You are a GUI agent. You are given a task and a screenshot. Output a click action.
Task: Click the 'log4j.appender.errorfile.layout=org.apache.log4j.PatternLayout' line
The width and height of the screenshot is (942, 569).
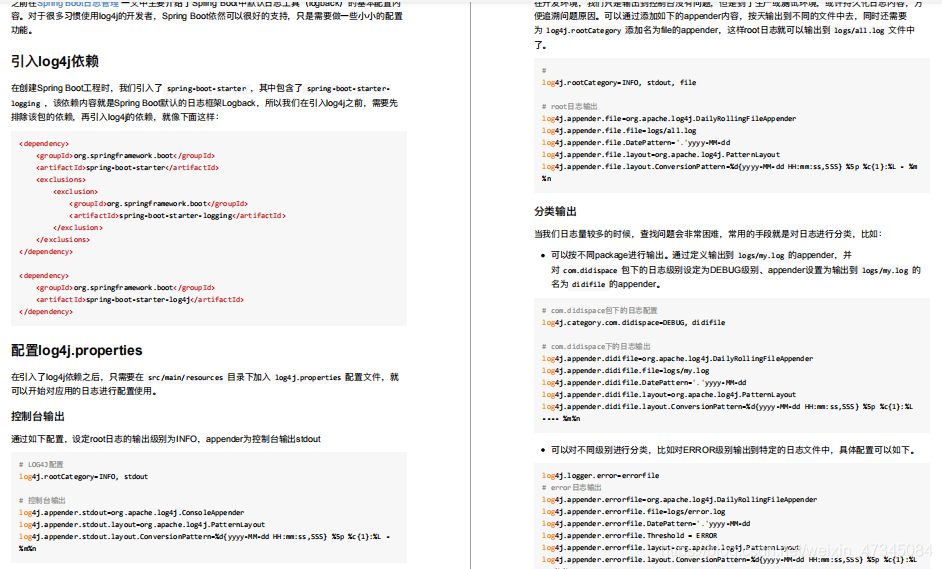click(x=670, y=548)
